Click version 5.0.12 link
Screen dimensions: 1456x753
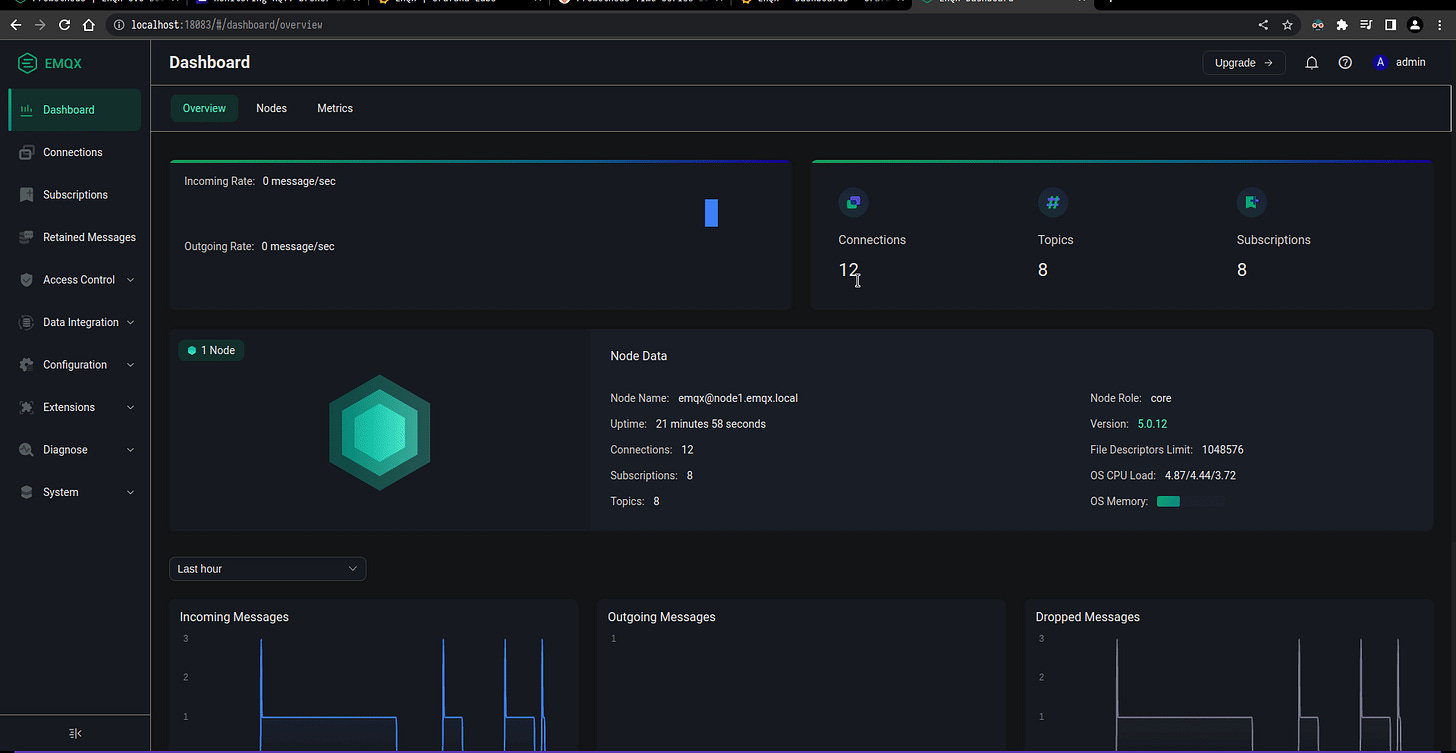coord(1152,424)
